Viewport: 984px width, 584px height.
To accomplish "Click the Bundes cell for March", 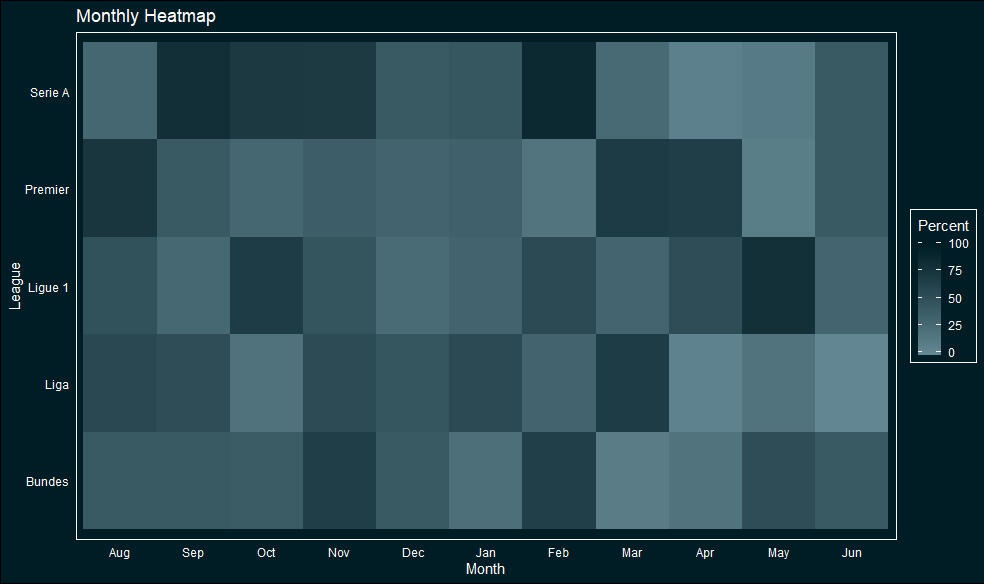I will 631,481.
